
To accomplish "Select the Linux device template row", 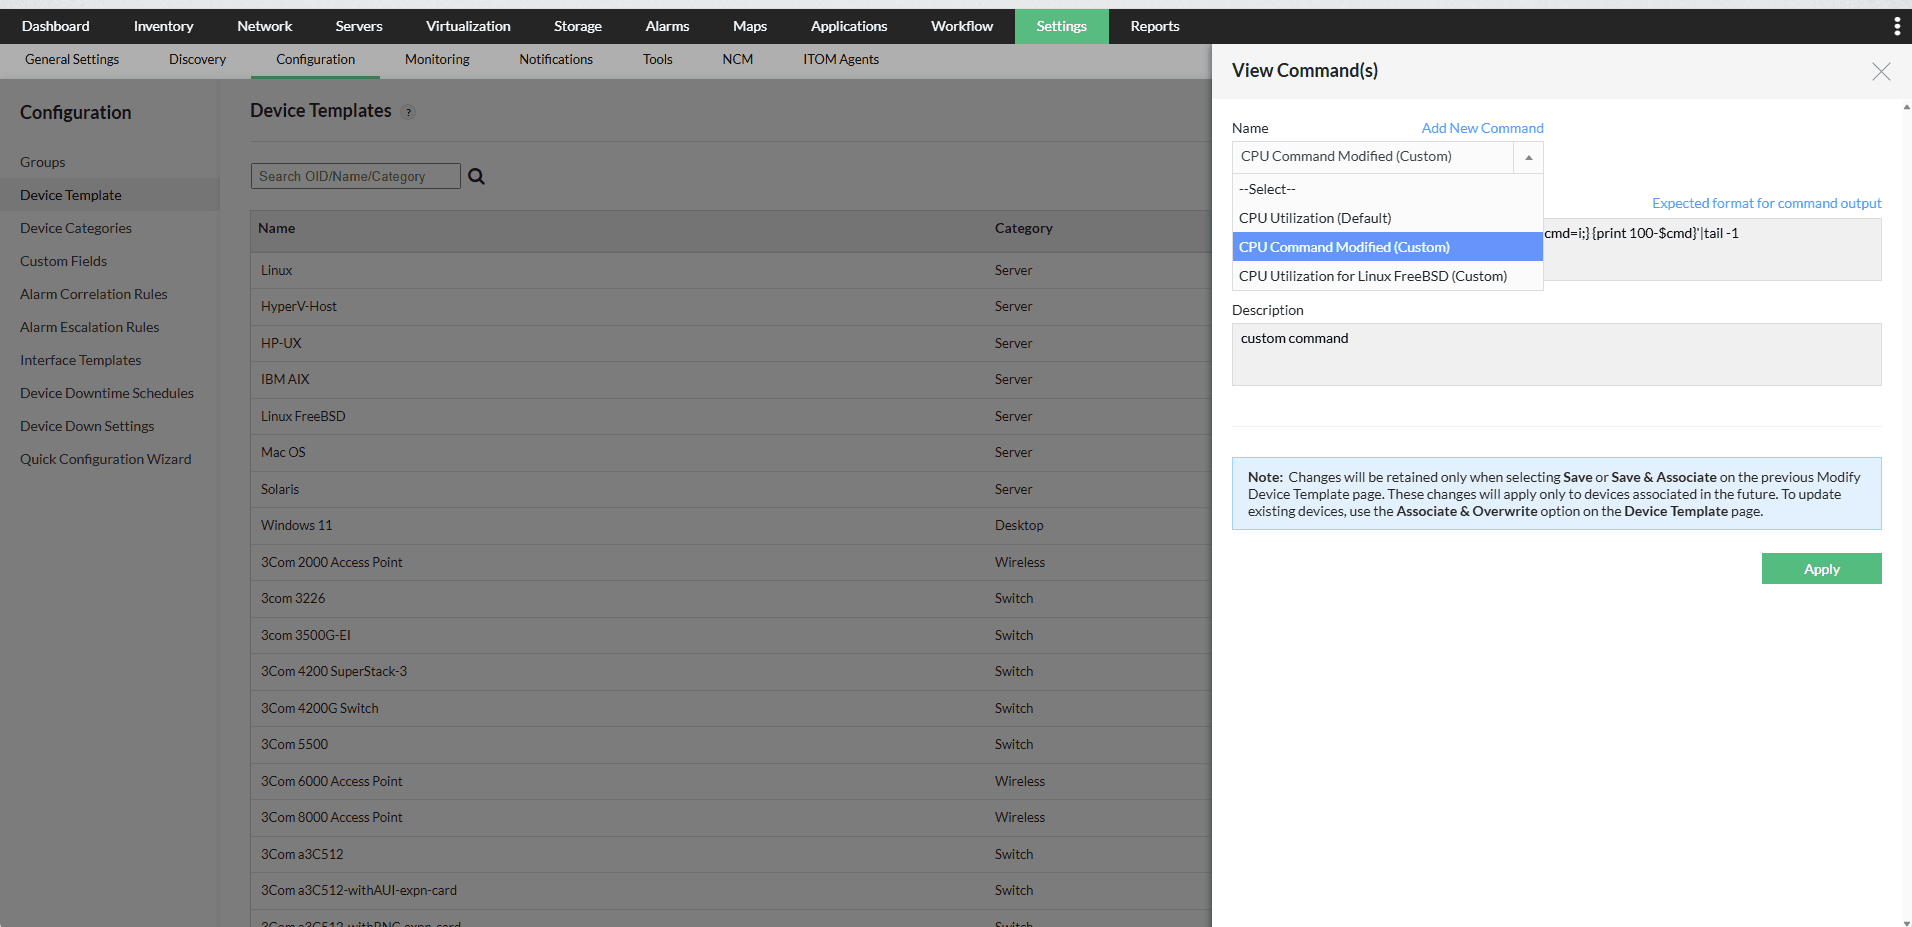I will pos(276,270).
